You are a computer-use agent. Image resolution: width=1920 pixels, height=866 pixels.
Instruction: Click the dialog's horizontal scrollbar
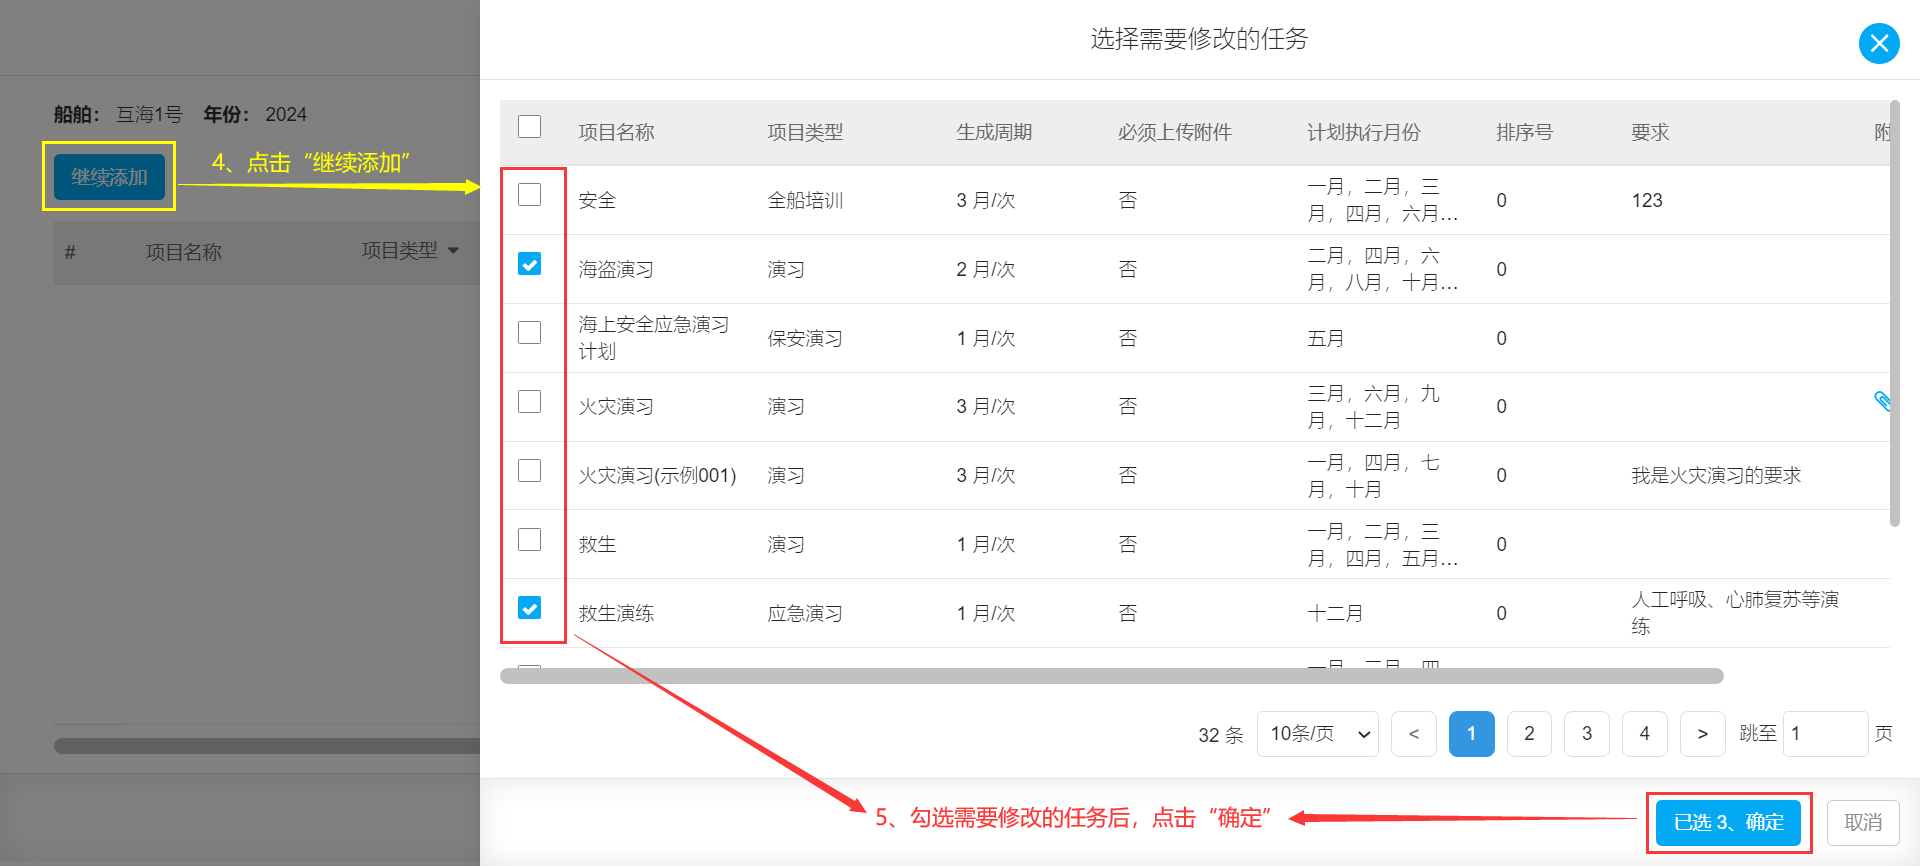click(1111, 676)
